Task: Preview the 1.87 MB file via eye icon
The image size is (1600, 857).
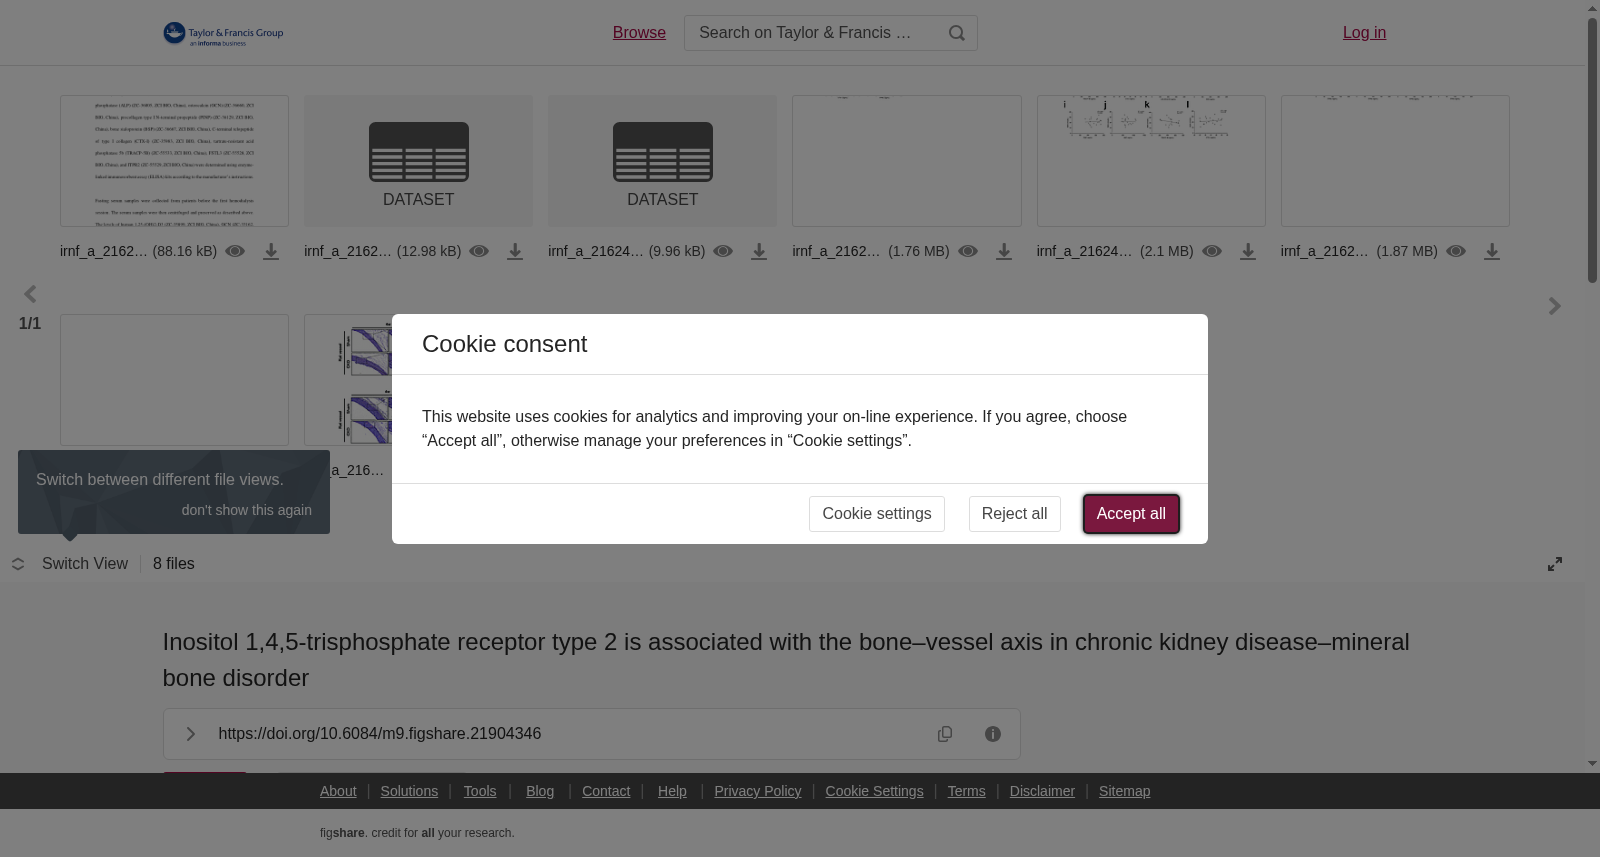Action: (x=1456, y=251)
